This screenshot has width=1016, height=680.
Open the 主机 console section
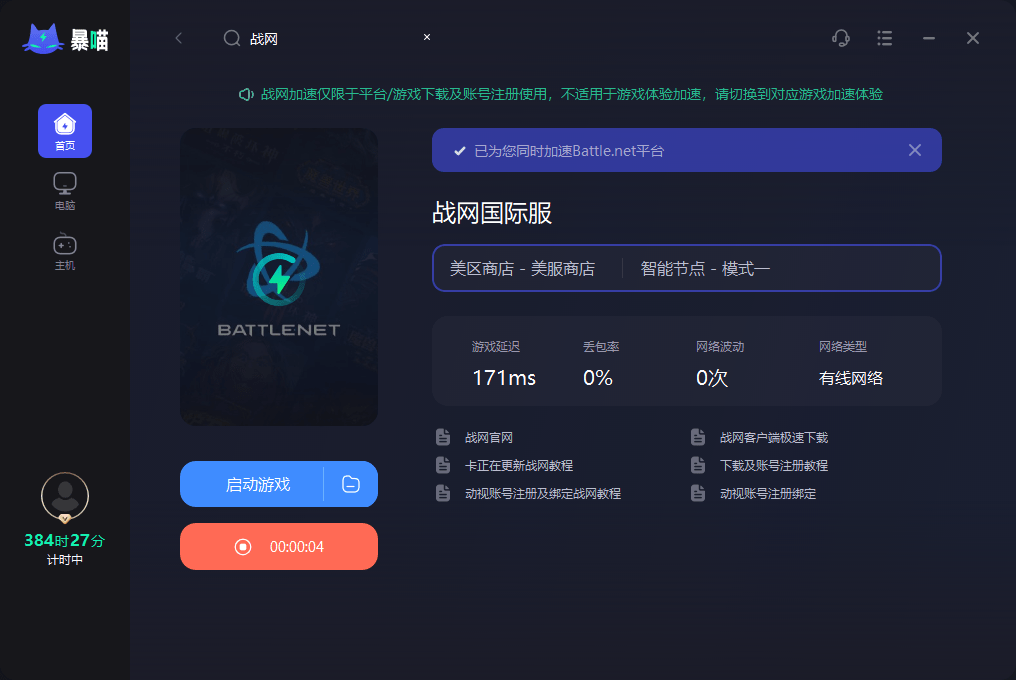click(65, 252)
